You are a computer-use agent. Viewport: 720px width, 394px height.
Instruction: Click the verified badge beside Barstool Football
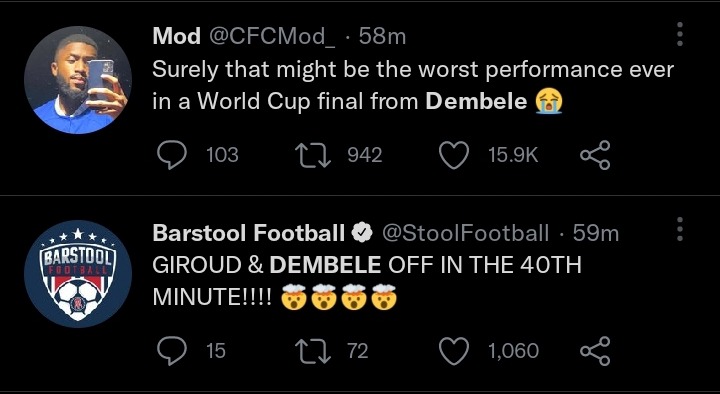pyautogui.click(x=362, y=233)
